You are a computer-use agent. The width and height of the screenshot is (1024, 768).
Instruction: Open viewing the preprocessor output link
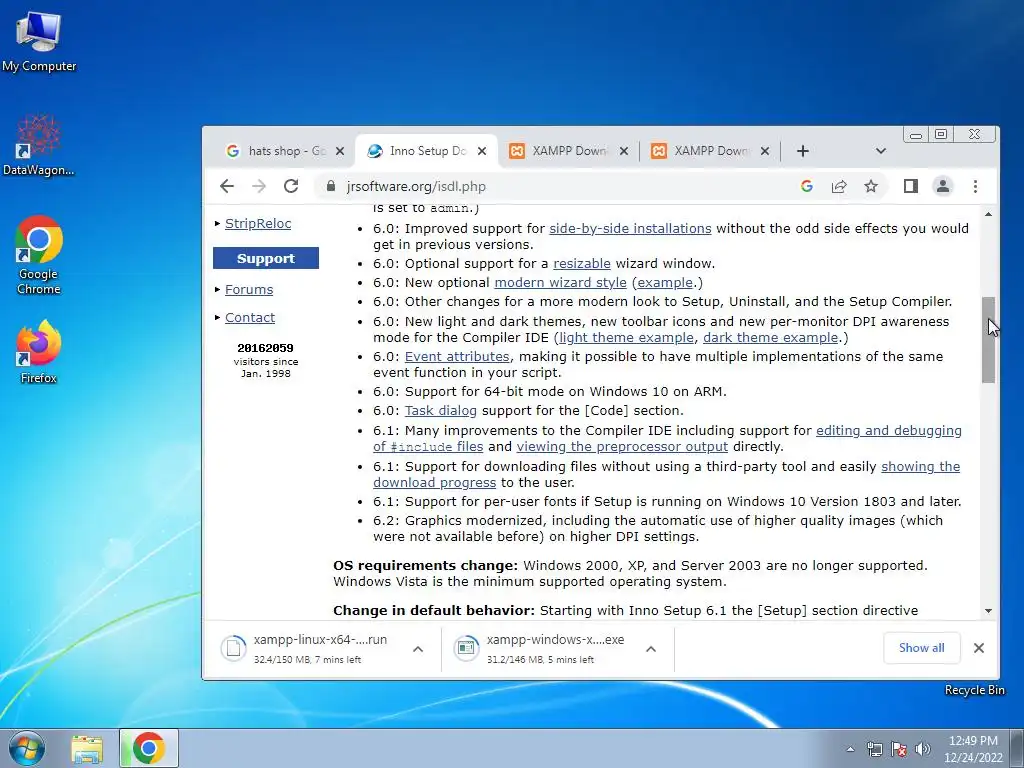(622, 447)
